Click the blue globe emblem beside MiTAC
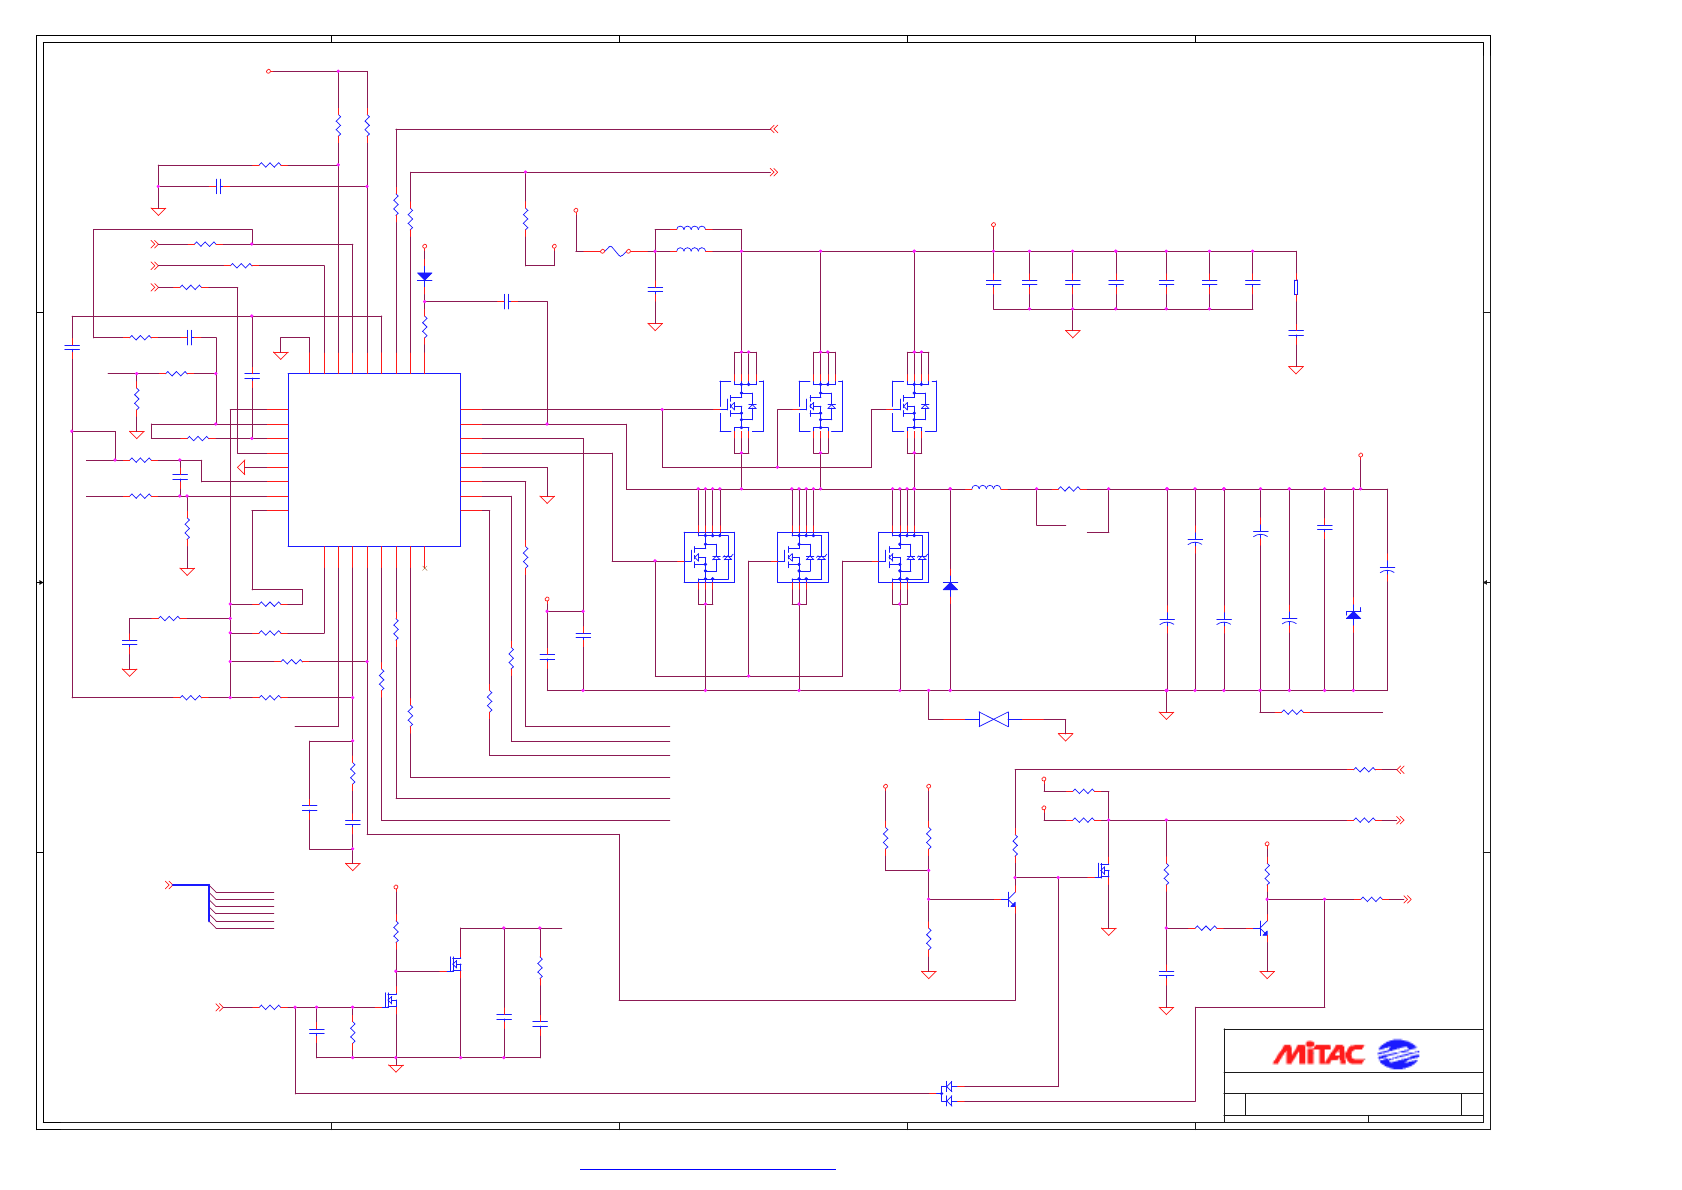The image size is (1682, 1190). (x=1398, y=1054)
